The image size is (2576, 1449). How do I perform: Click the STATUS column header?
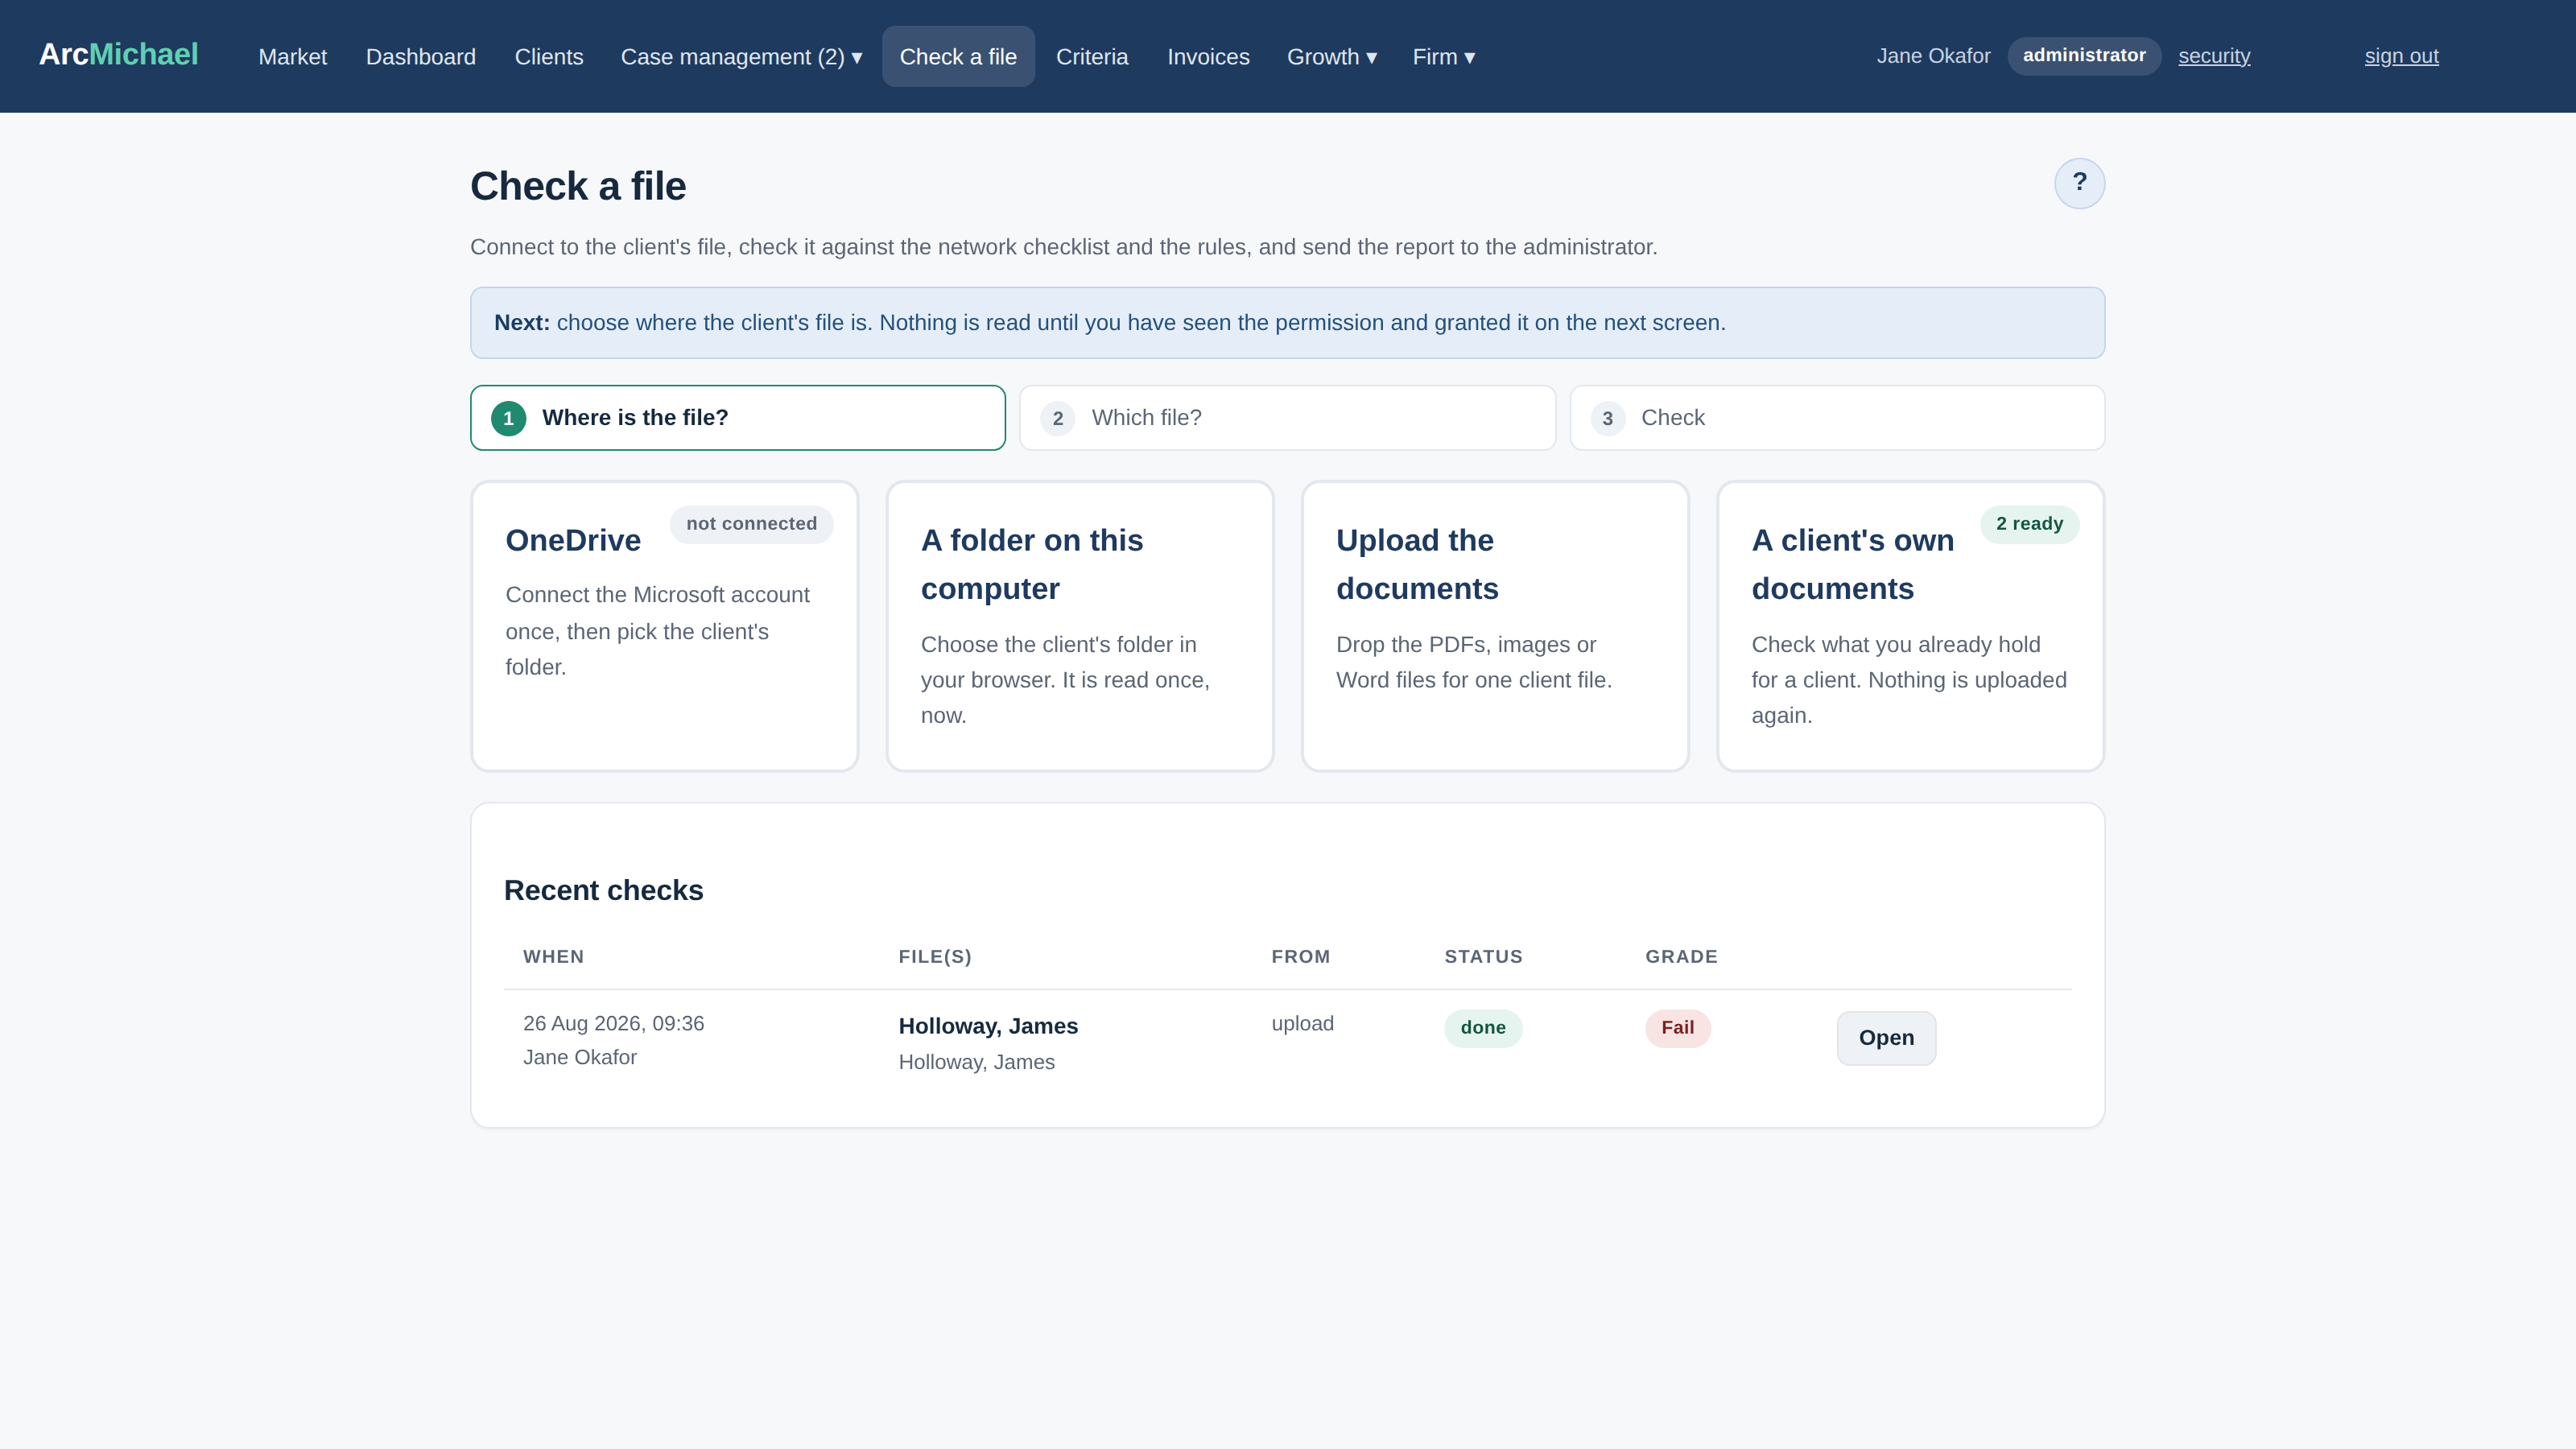[1483, 957]
